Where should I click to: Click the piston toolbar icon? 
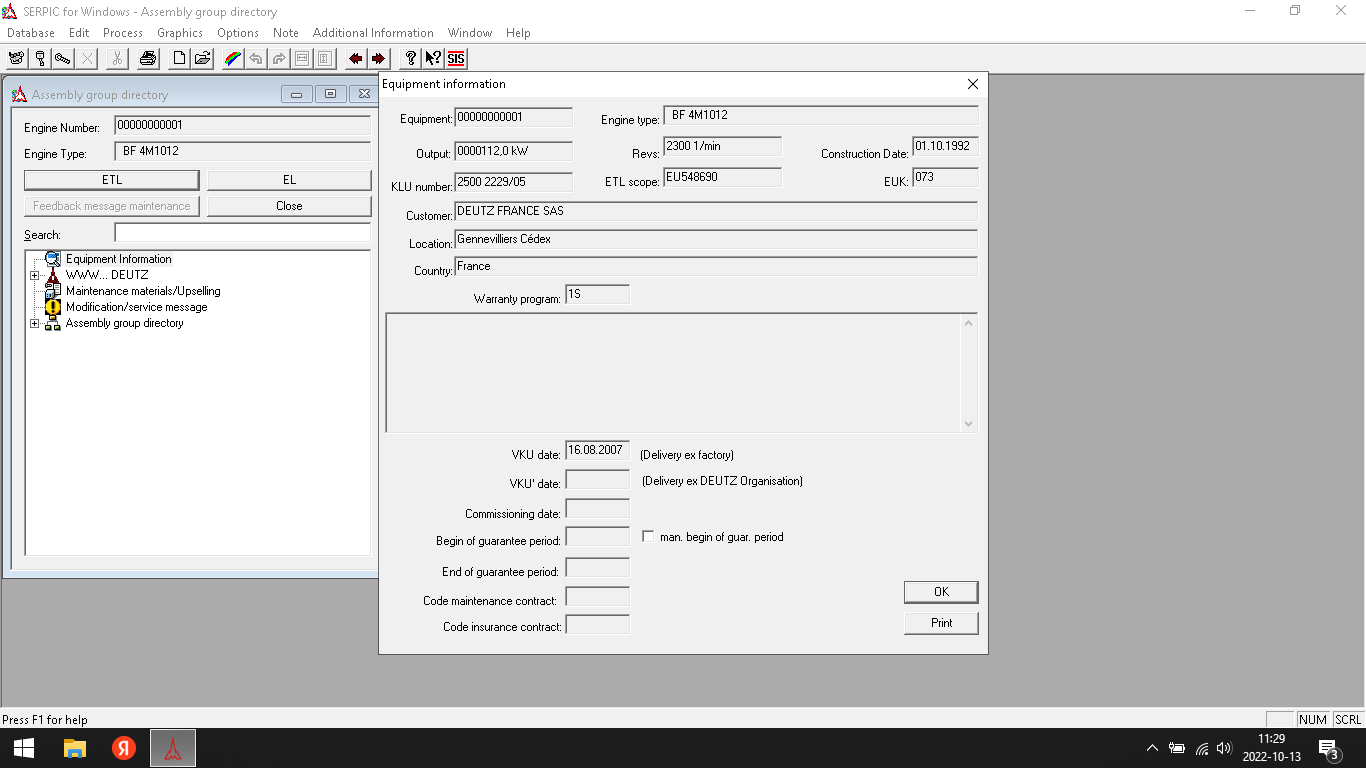click(x=40, y=58)
